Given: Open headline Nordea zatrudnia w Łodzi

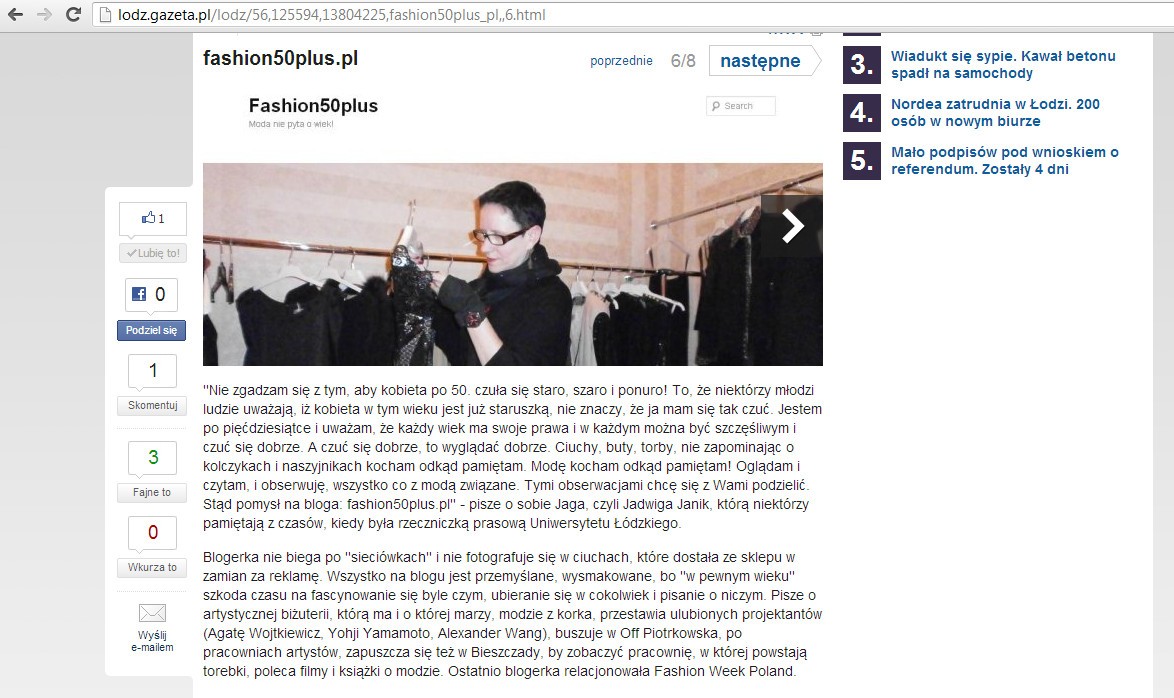Looking at the screenshot, I should coord(995,112).
